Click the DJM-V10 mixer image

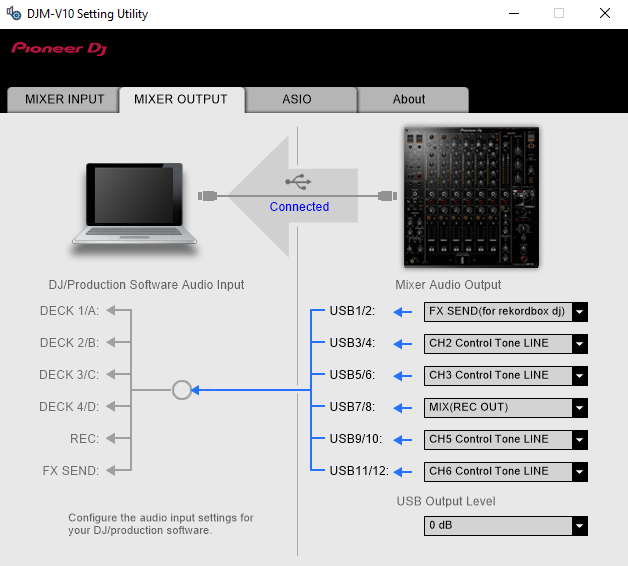click(x=471, y=197)
